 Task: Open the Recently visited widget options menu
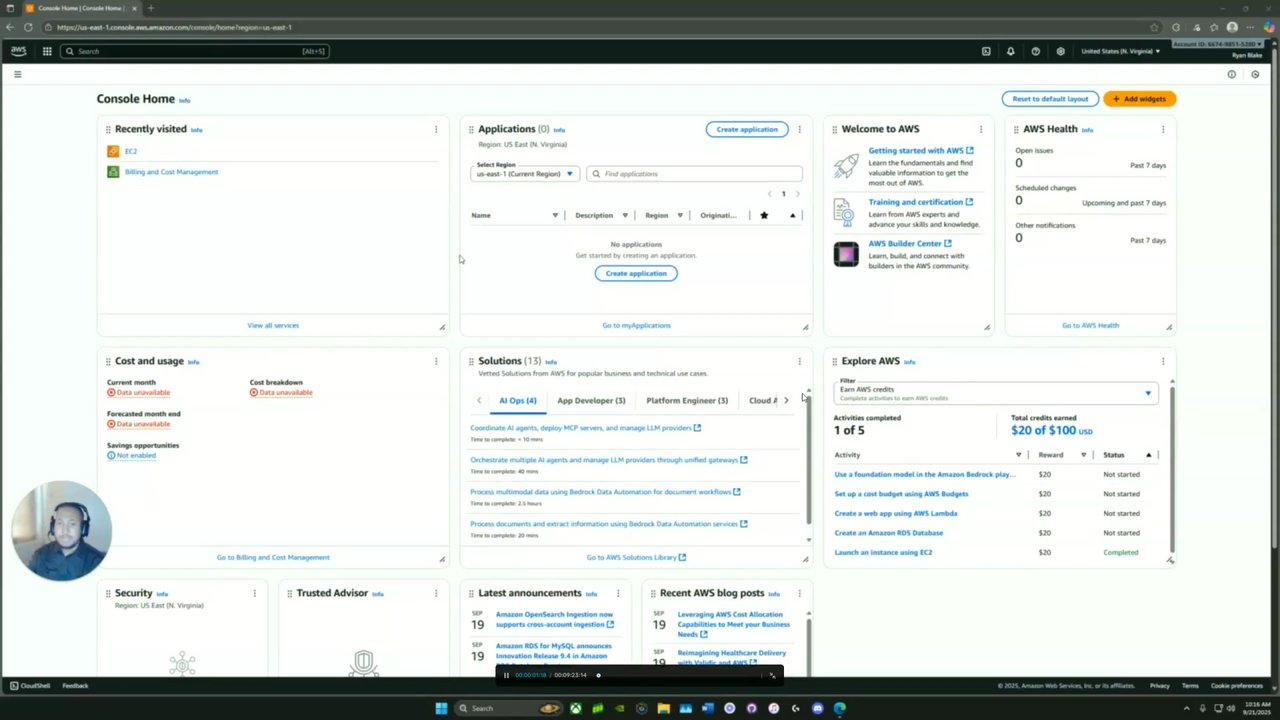(x=436, y=129)
